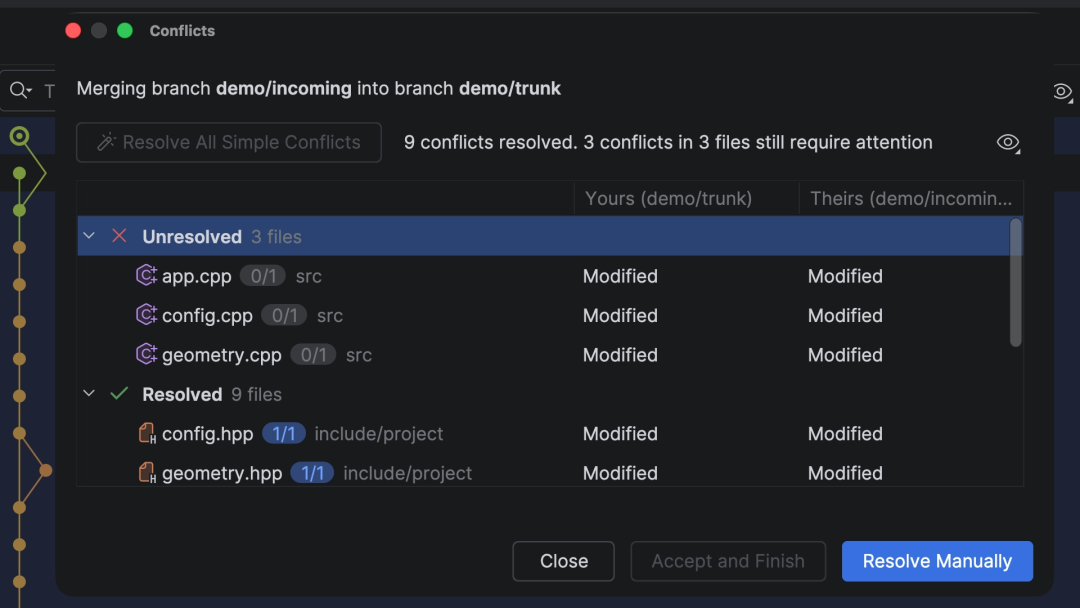The width and height of the screenshot is (1080, 608).
Task: Collapse the Resolved files group
Action: [89, 393]
